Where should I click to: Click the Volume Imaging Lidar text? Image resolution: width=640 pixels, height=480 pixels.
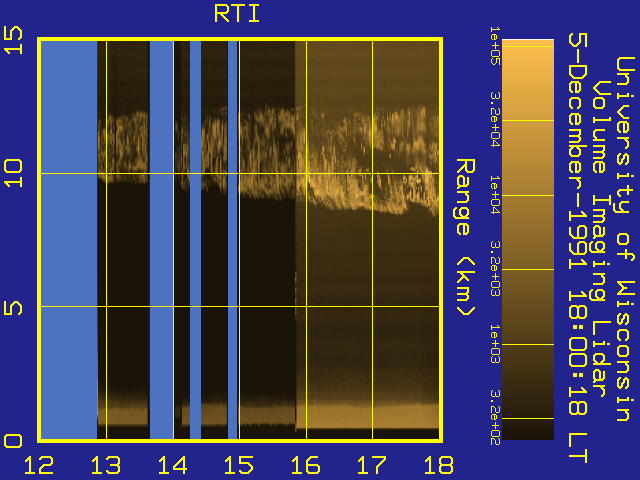point(600,239)
